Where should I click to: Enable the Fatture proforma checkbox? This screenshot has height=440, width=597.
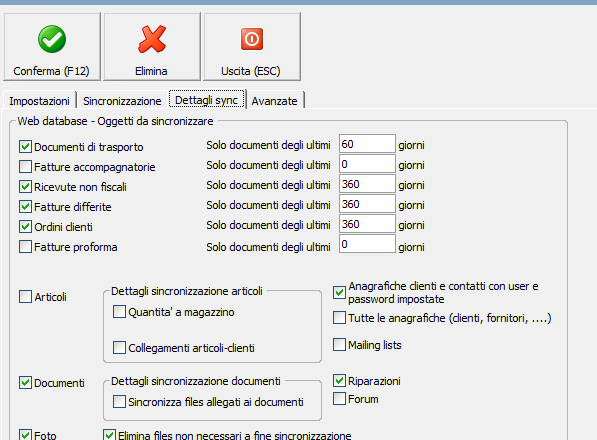(x=25, y=247)
